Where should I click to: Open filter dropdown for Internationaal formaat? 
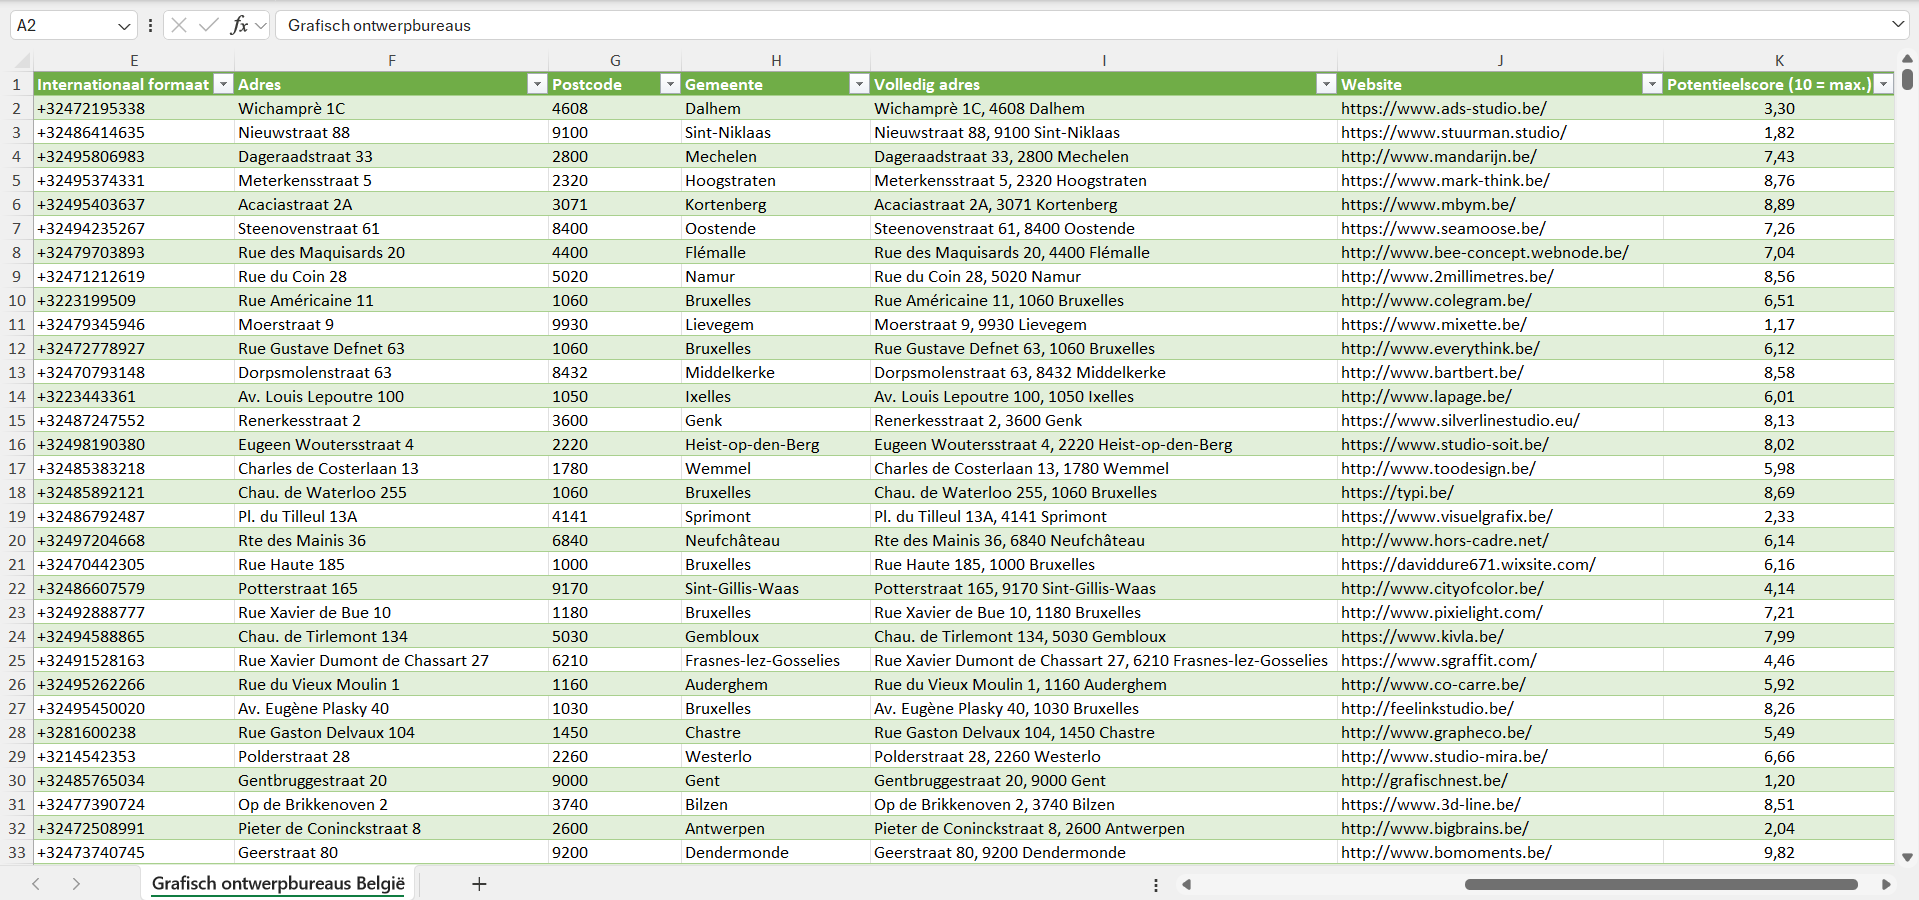224,84
